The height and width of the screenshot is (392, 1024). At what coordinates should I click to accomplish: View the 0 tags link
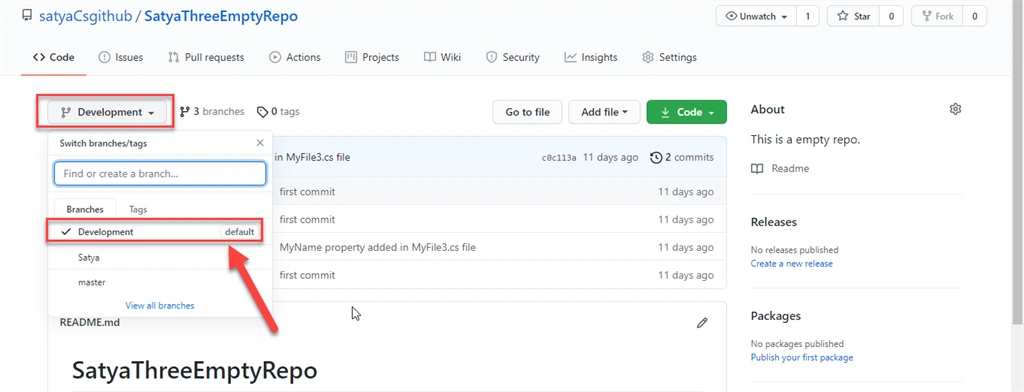point(278,112)
